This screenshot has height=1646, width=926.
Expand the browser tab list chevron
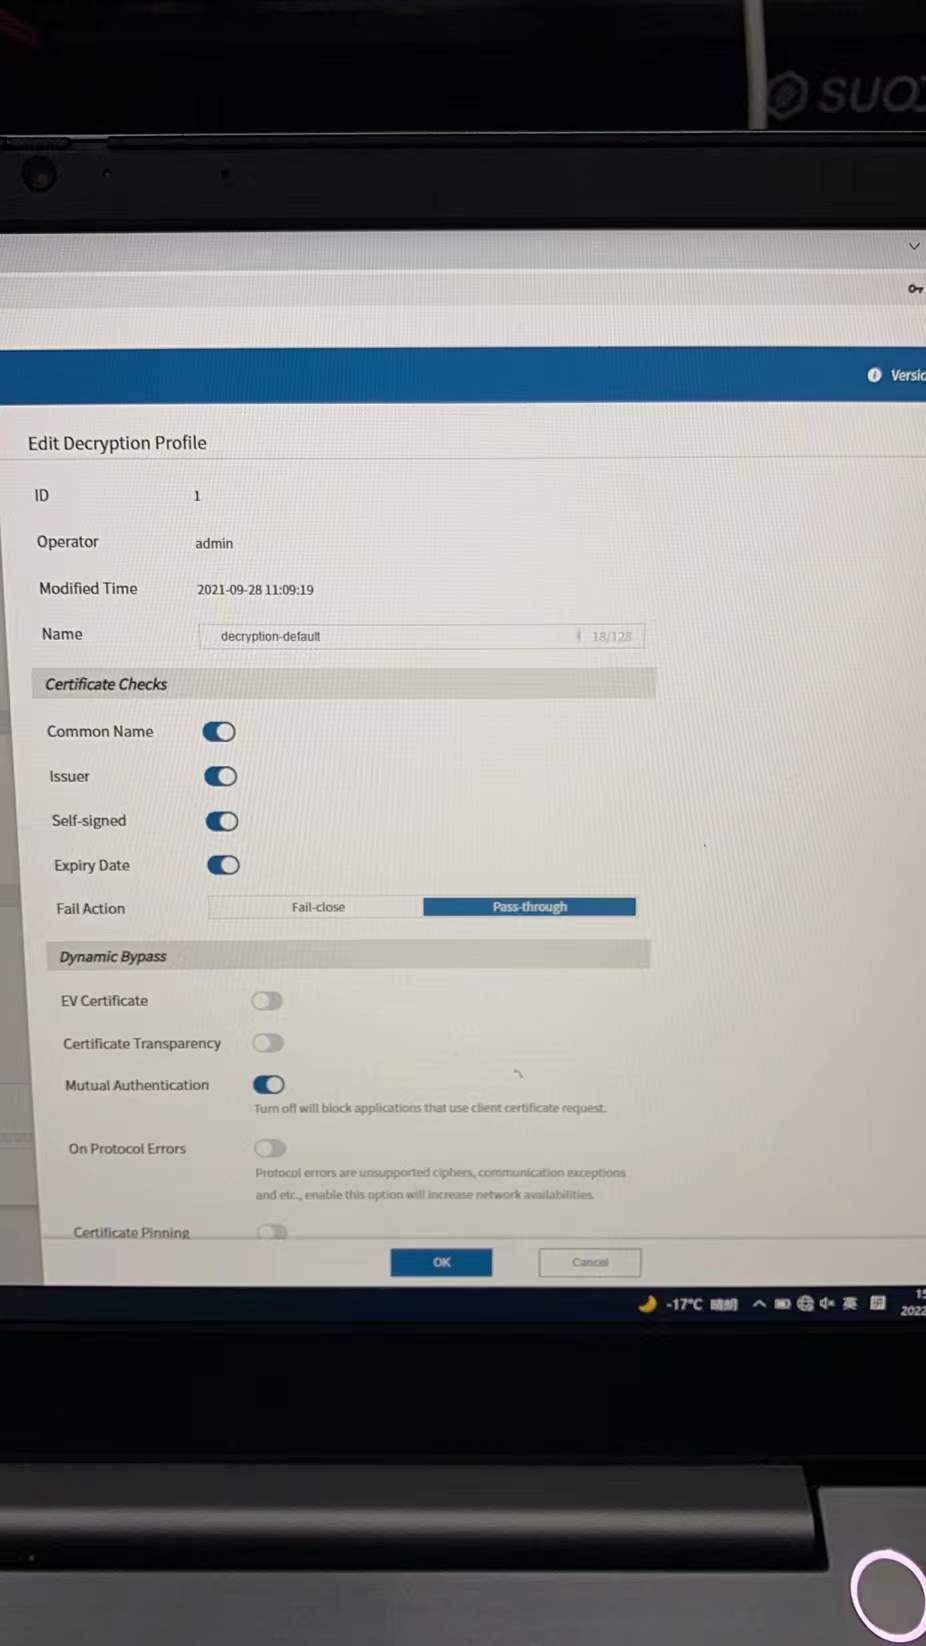[x=914, y=246]
